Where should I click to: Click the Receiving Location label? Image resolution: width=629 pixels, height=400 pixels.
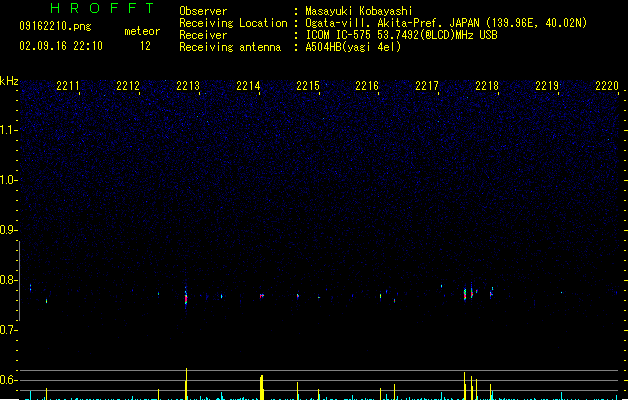[233, 23]
